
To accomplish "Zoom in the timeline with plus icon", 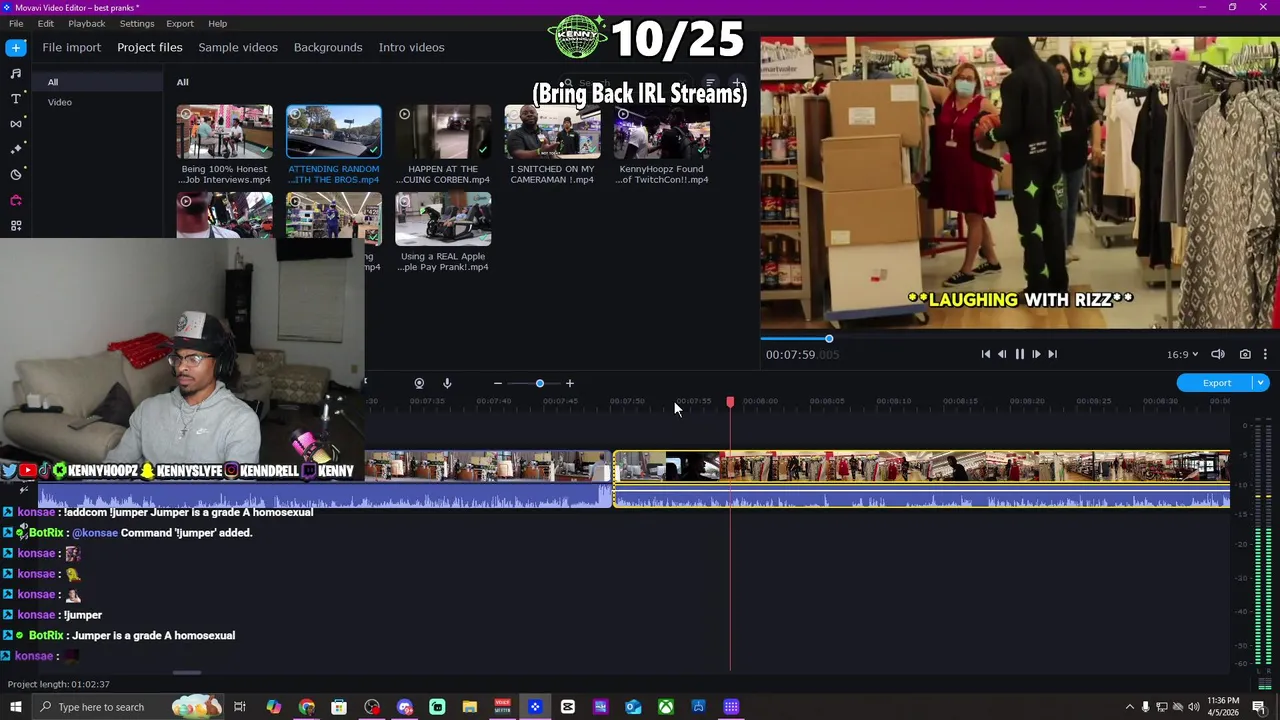I will [570, 383].
